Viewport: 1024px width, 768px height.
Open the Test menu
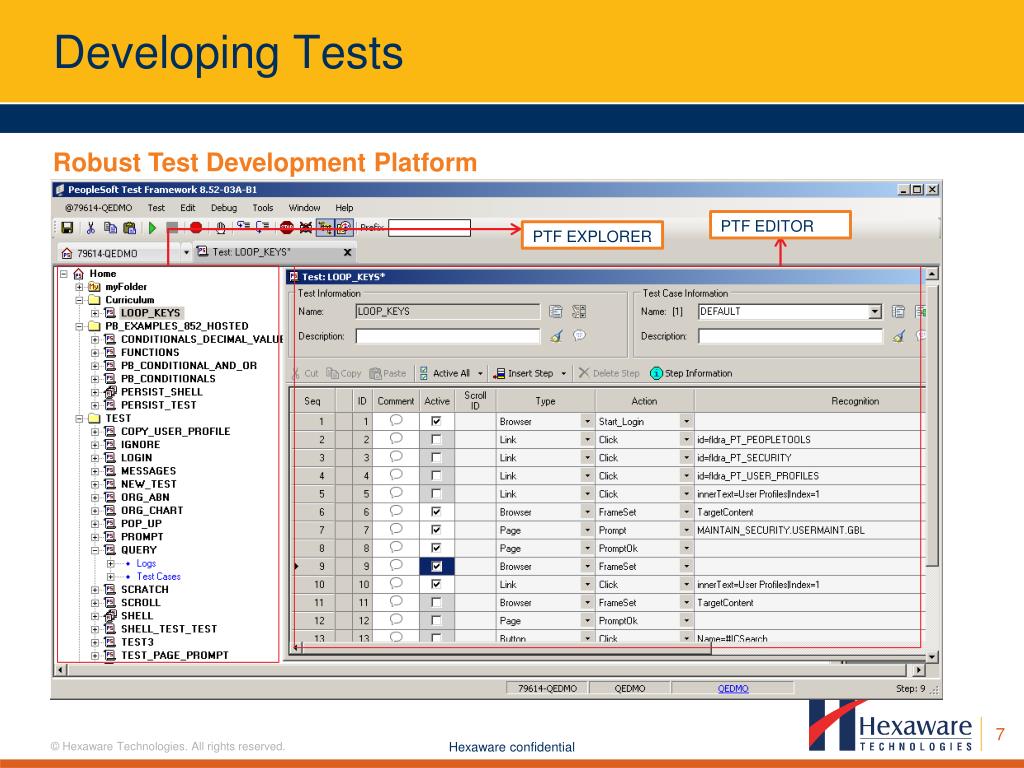point(156,208)
